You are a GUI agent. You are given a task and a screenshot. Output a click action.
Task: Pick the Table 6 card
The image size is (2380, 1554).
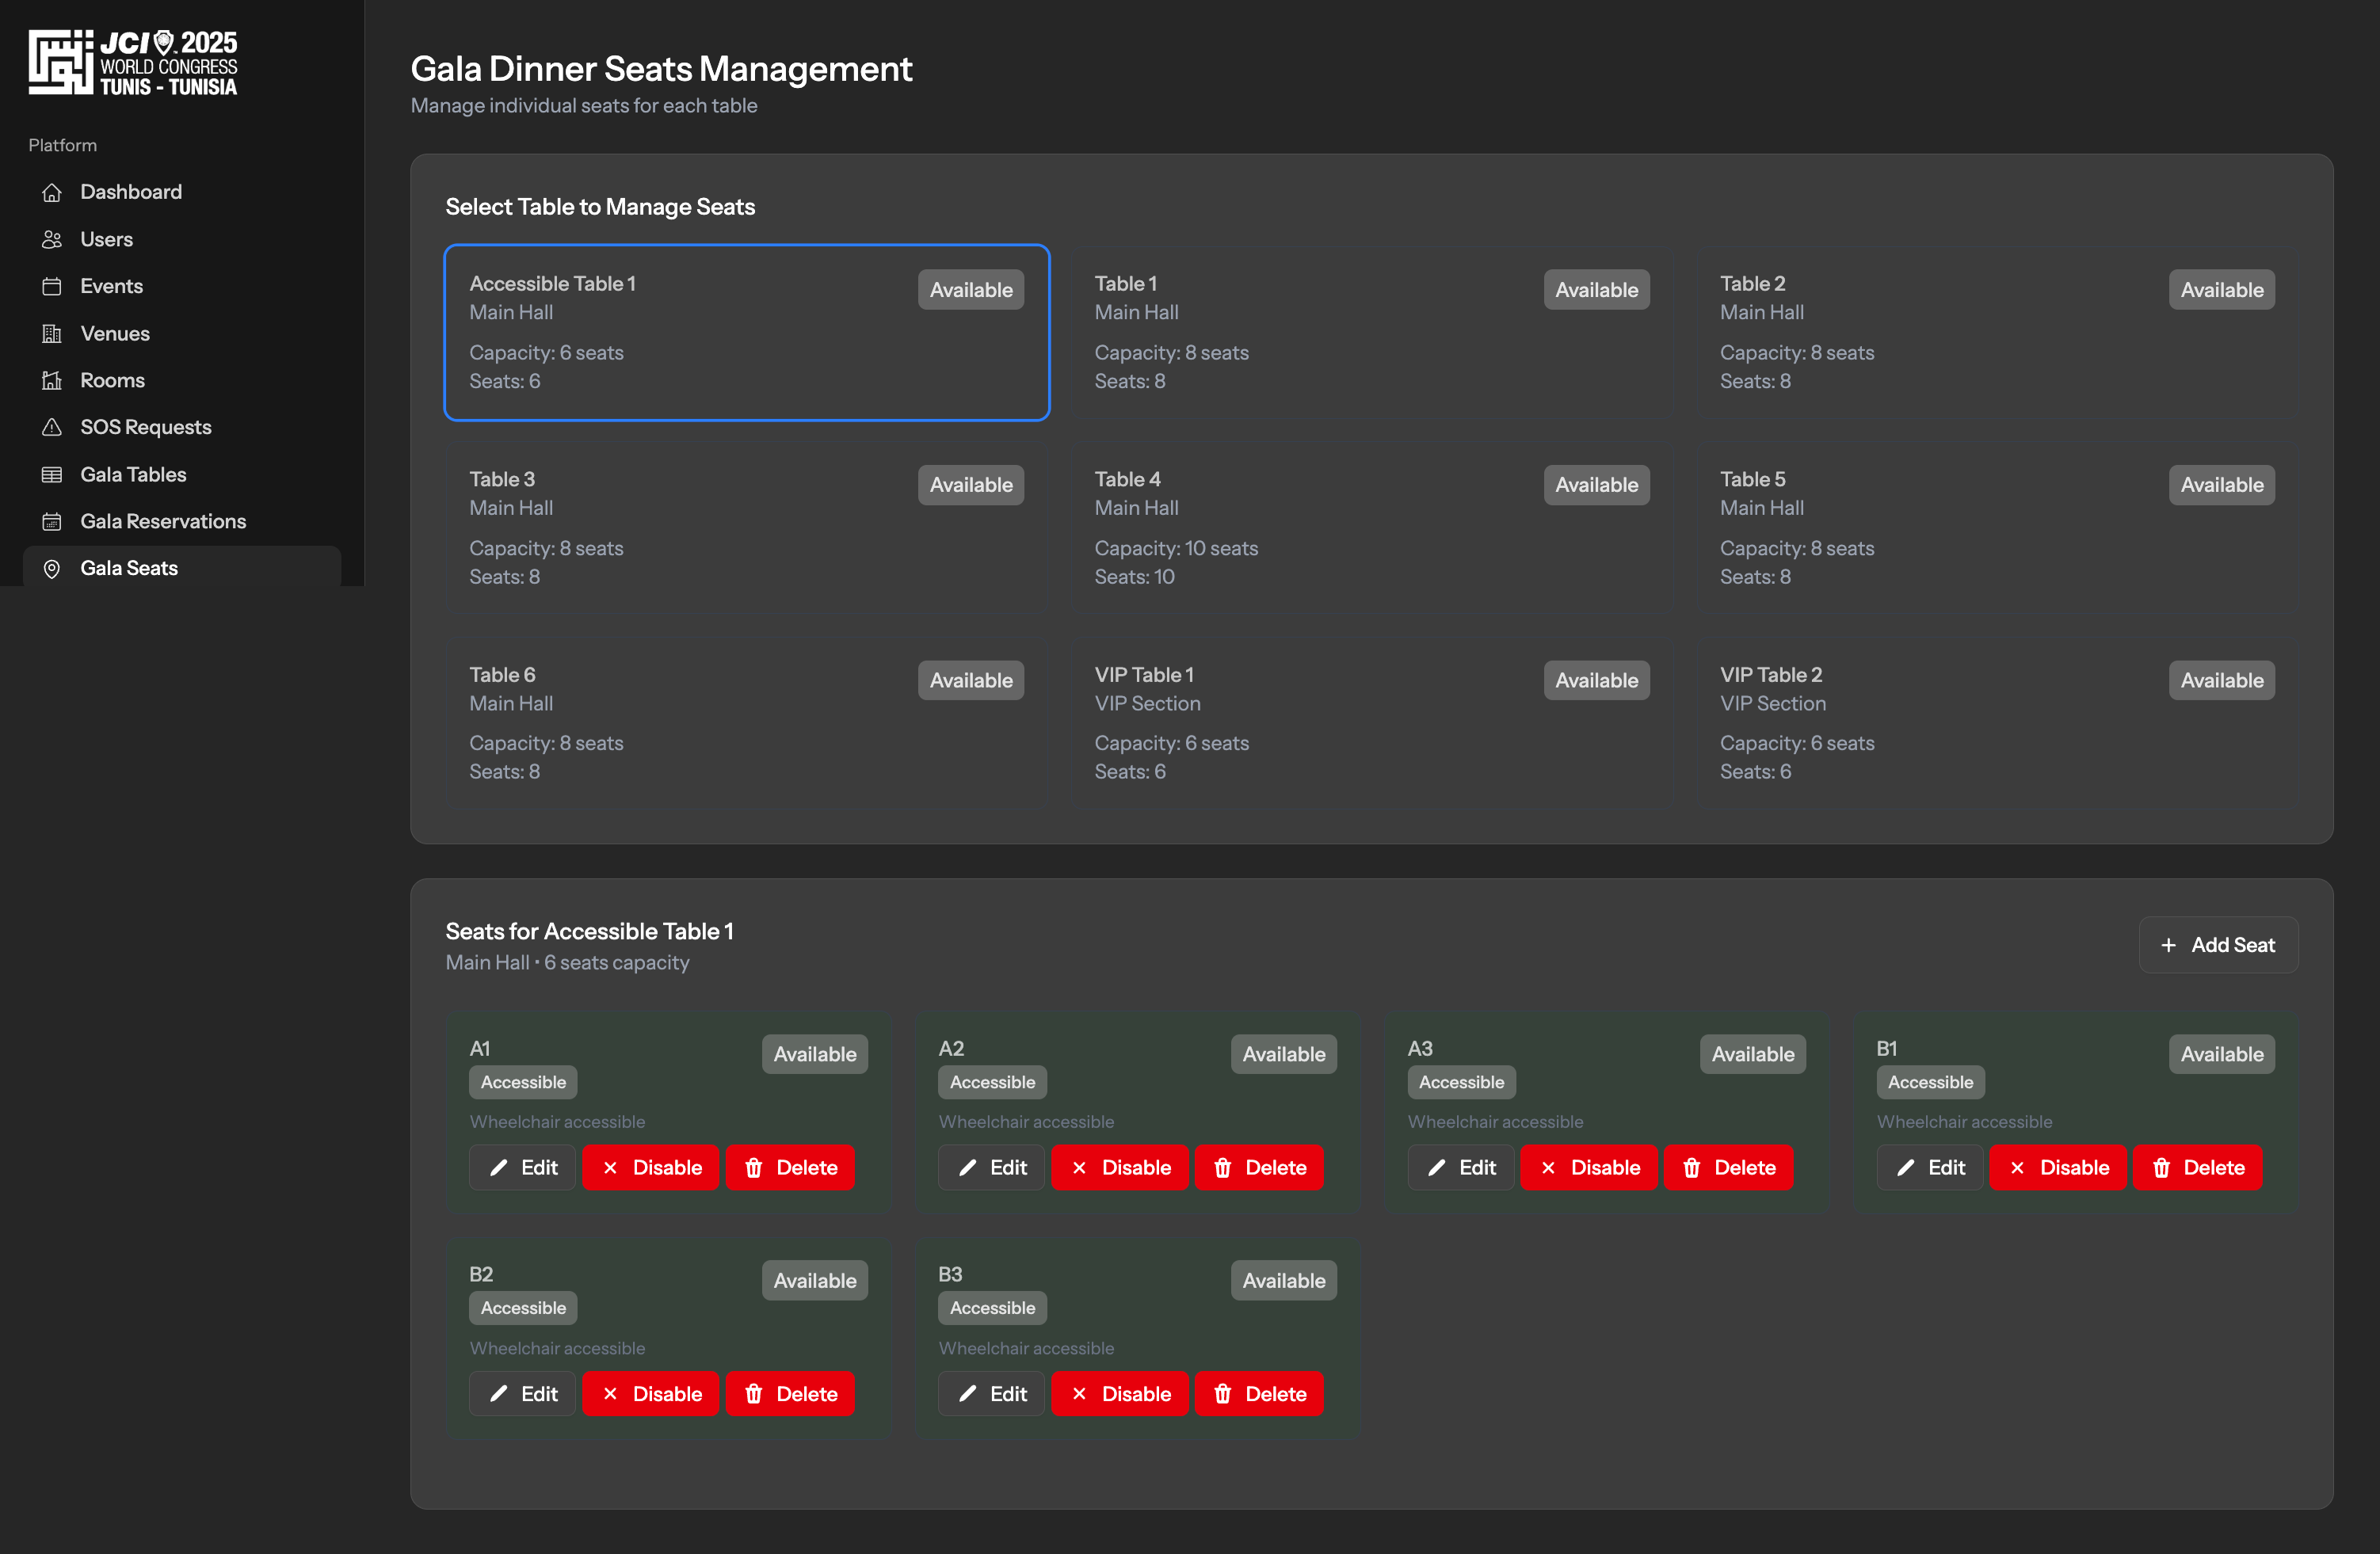click(x=747, y=722)
